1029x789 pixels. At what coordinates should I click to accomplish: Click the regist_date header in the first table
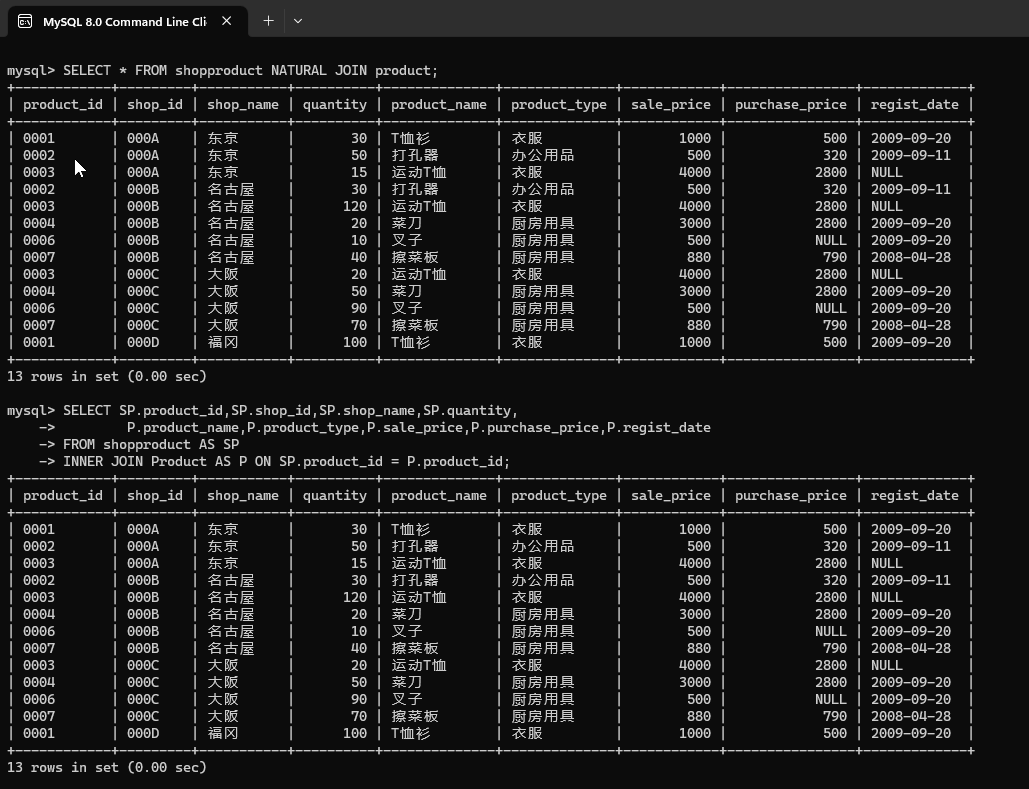coord(915,104)
